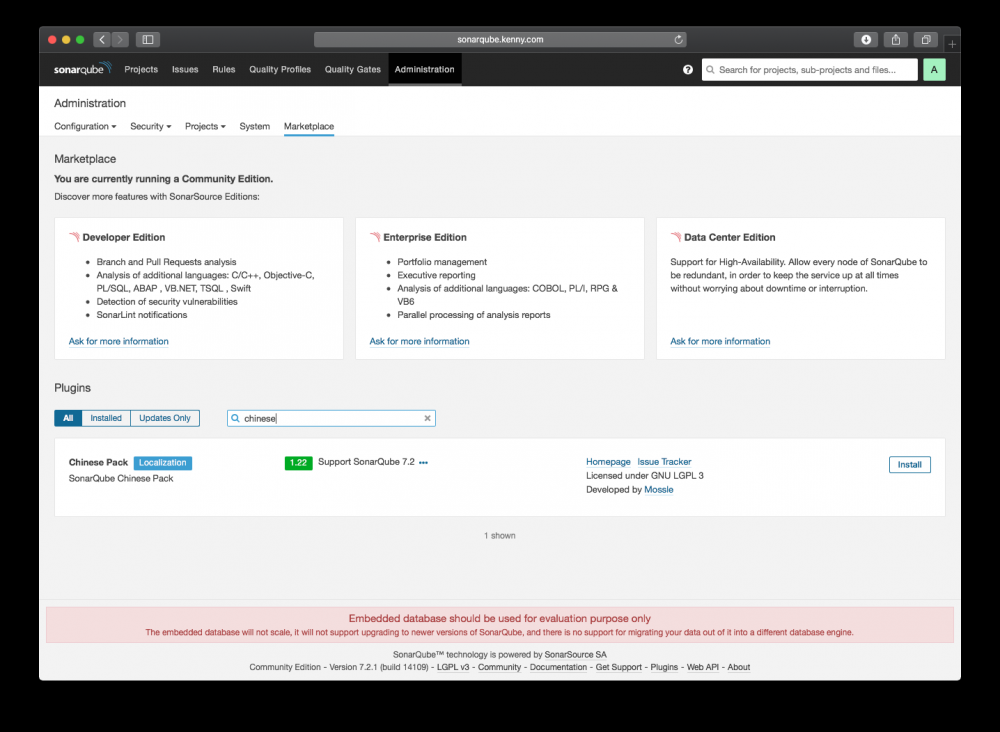Switch the plugin filter to Installed
Image resolution: width=1000 pixels, height=732 pixels.
coord(105,418)
